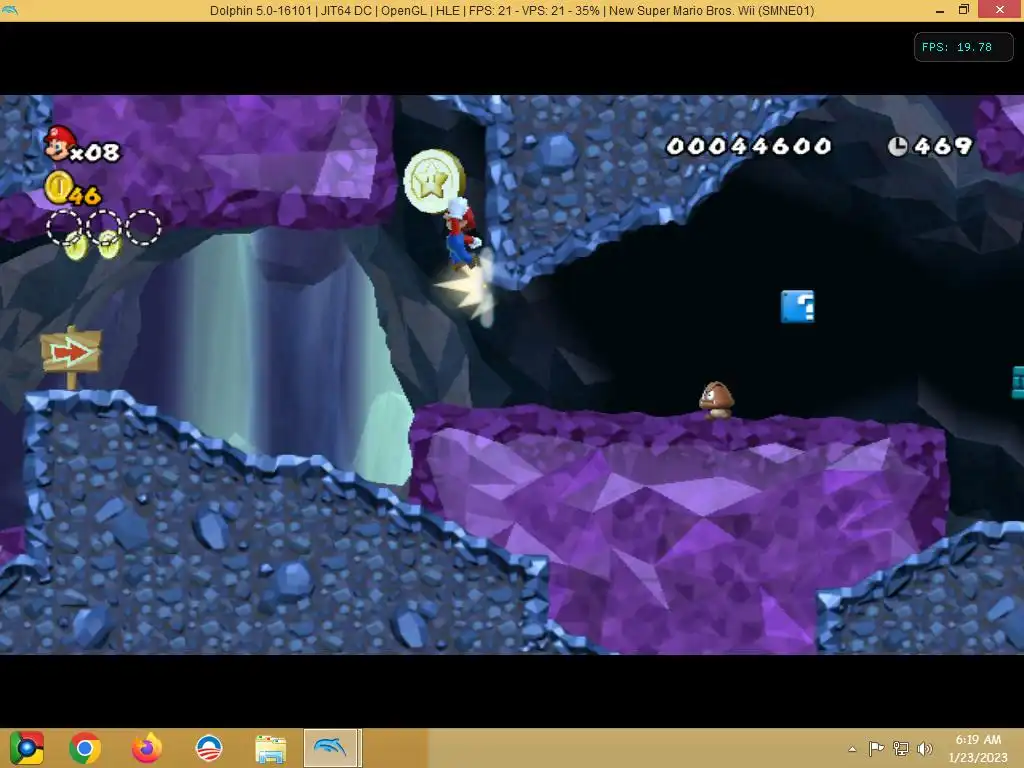Open the network tray icon
The width and height of the screenshot is (1024, 768).
(901, 748)
